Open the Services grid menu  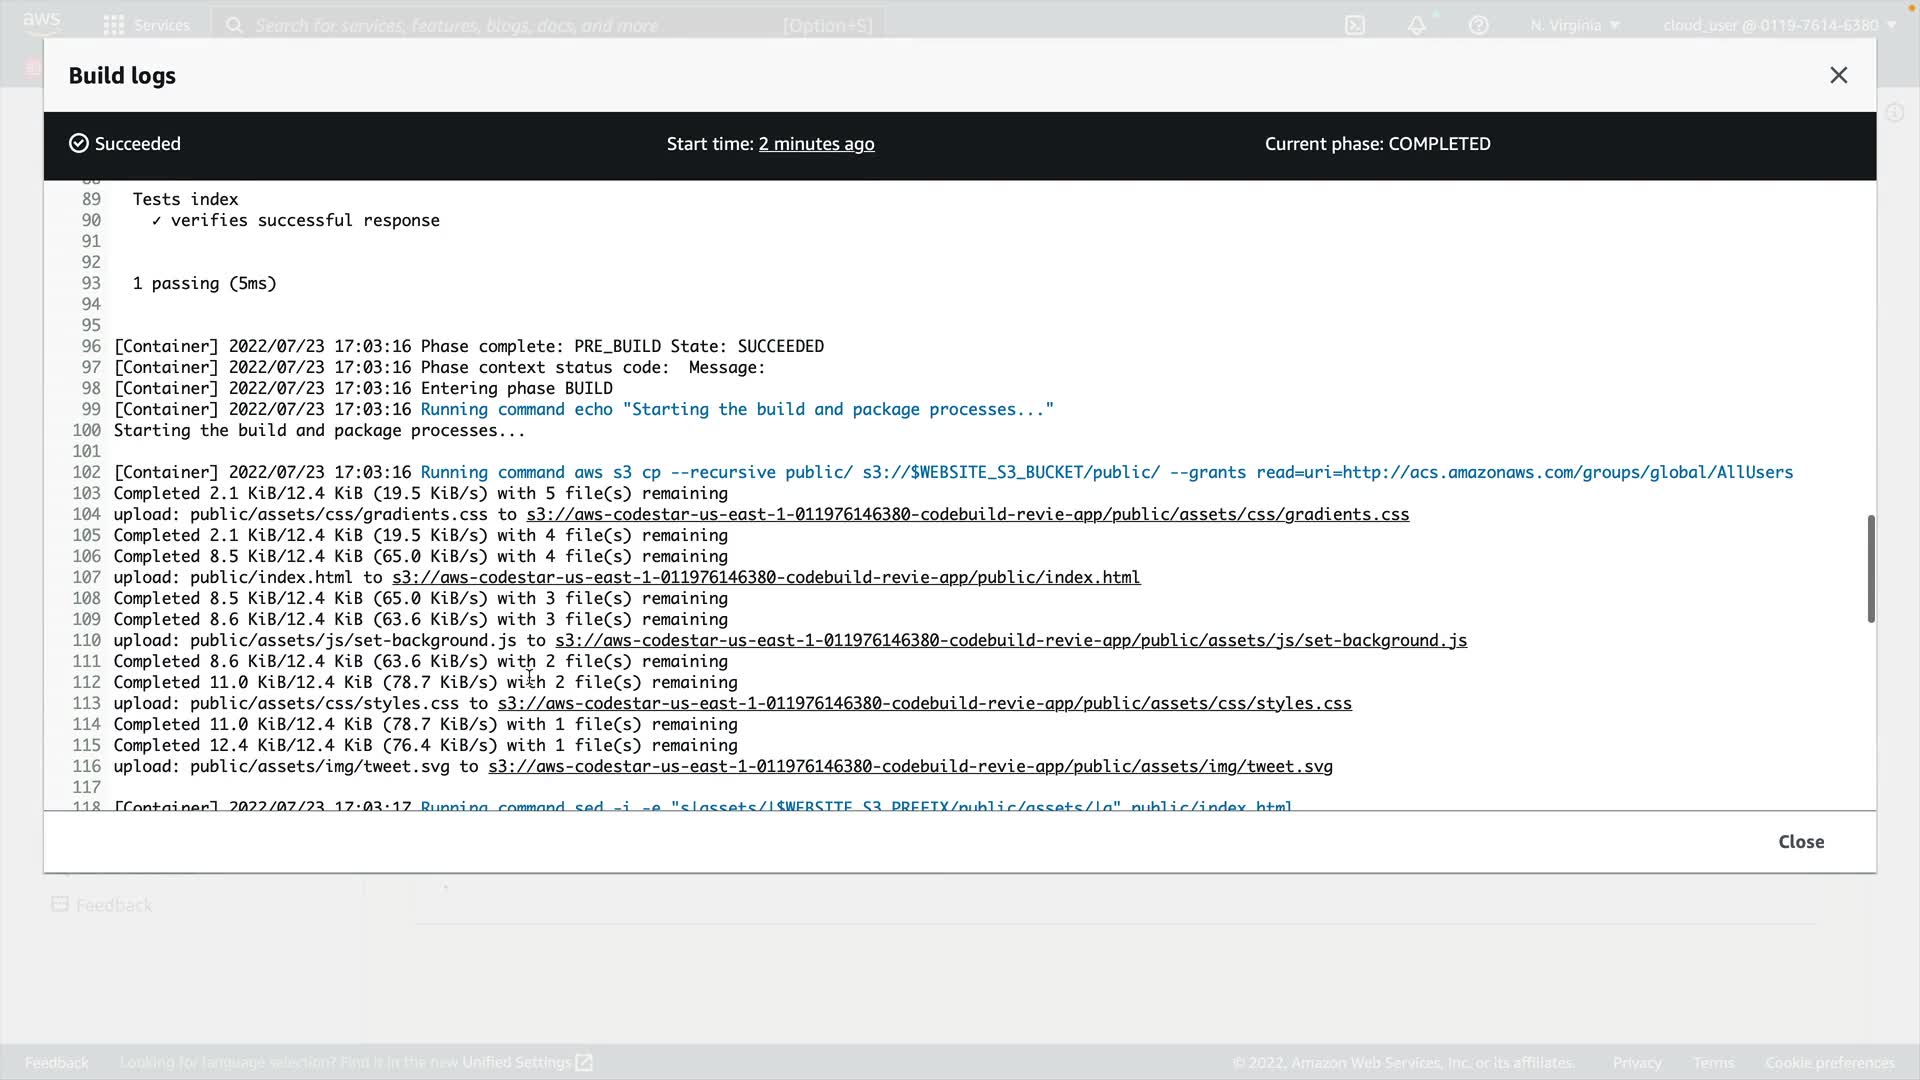click(x=114, y=25)
